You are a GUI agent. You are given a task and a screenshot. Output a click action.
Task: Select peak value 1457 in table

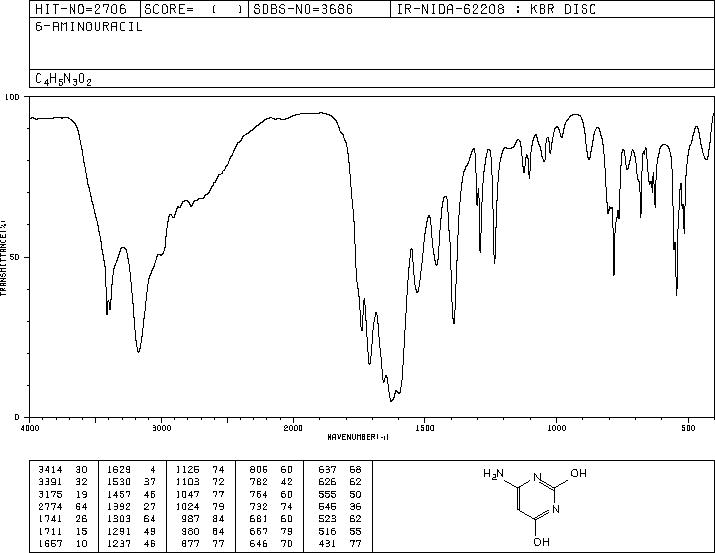pyautogui.click(x=119, y=495)
